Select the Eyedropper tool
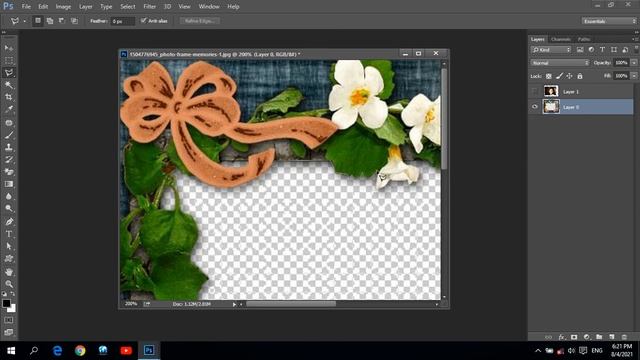640x360 pixels. (x=9, y=109)
